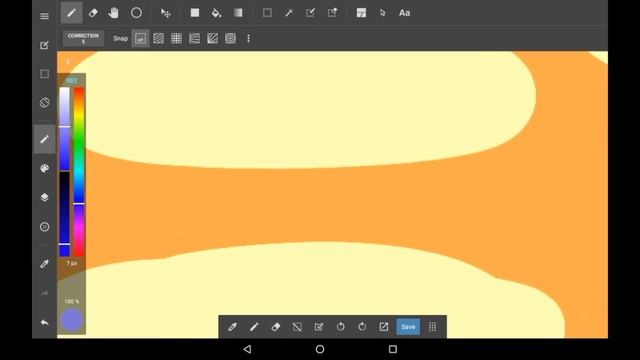Viewport: 640px width, 360px height.
Task: Select the rectangular Select tool
Action: (267, 13)
